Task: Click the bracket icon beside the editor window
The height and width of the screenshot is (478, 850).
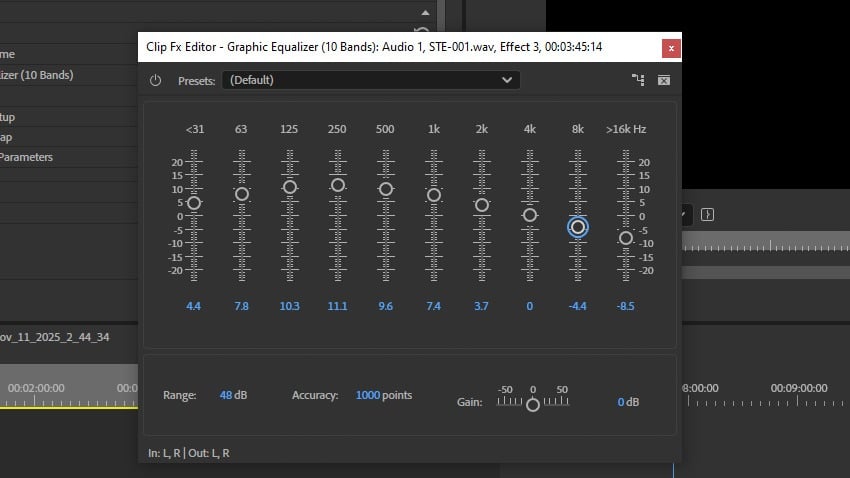Action: coord(707,214)
